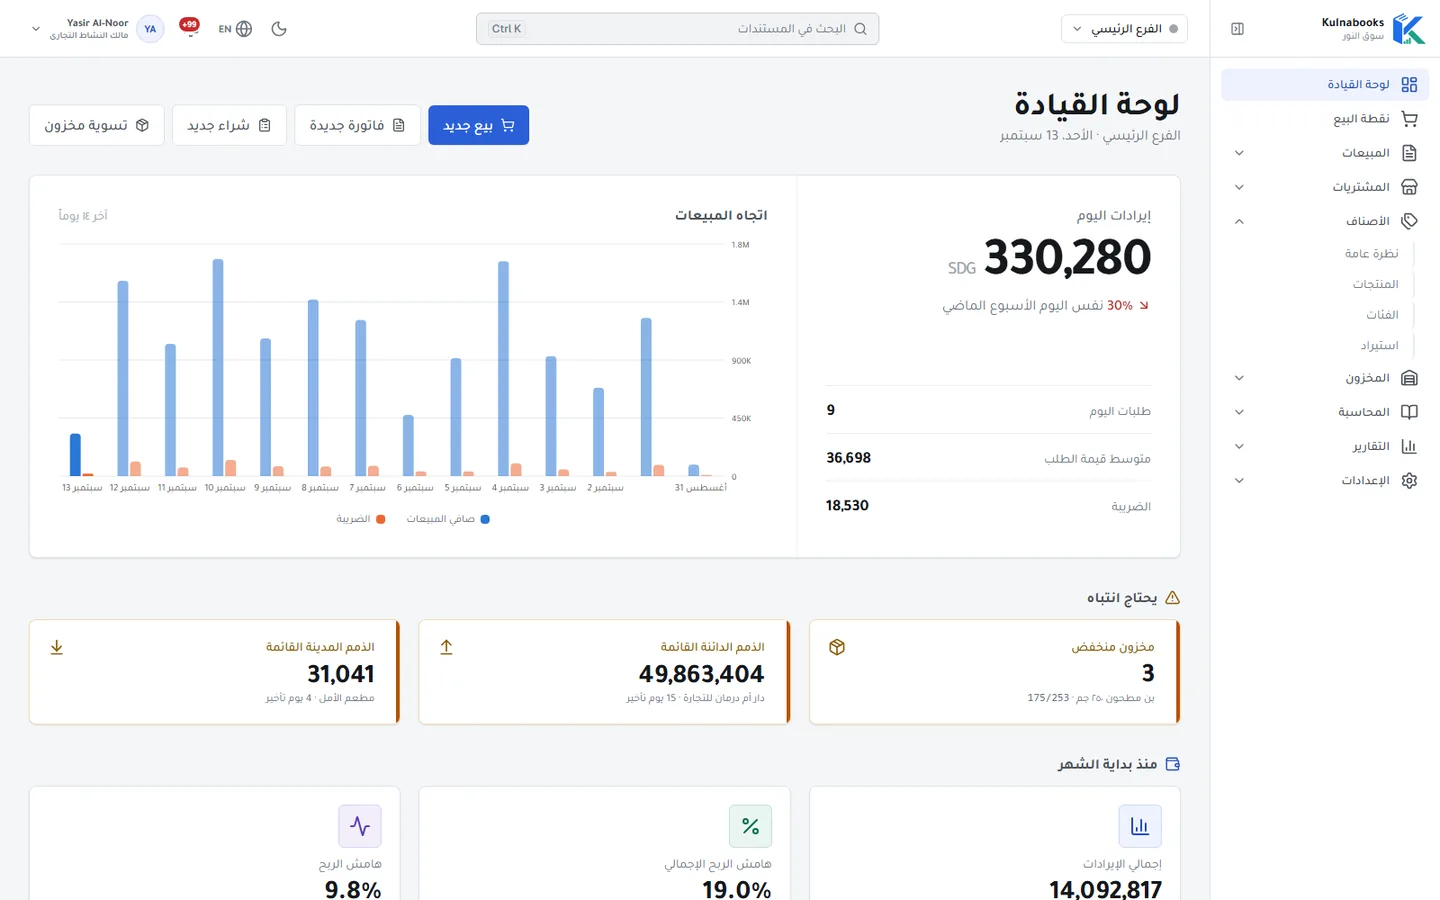Viewport: 1440px width, 900px height.
Task: Open the الذمم المدينة القائمة card
Action: [x=214, y=671]
